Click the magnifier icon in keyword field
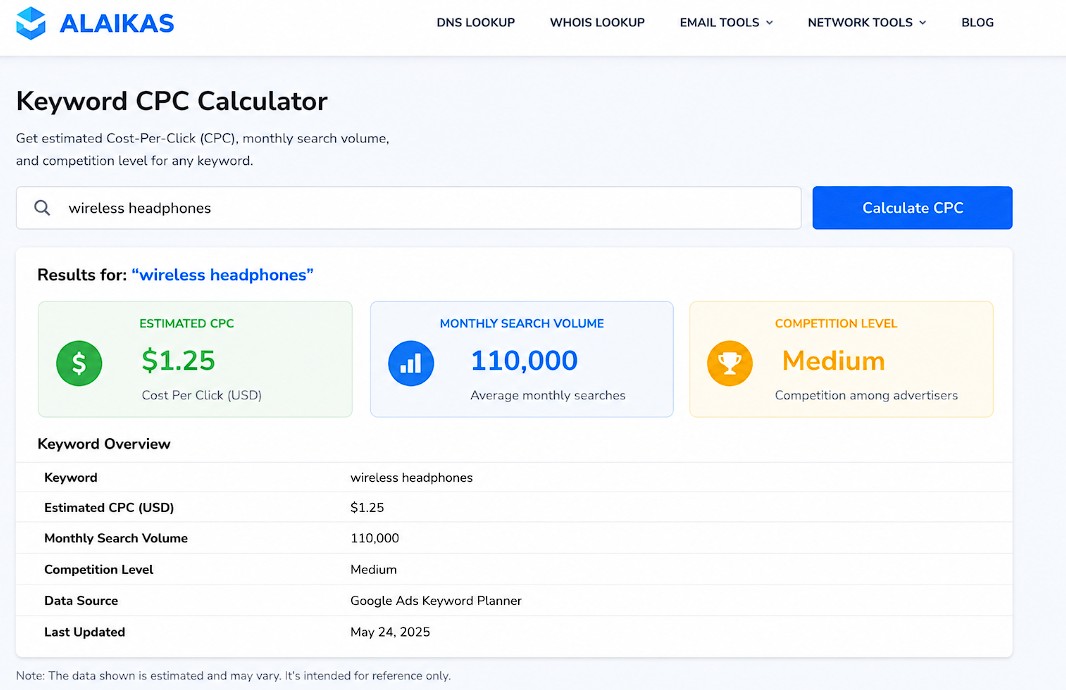1066x690 pixels. tap(42, 208)
